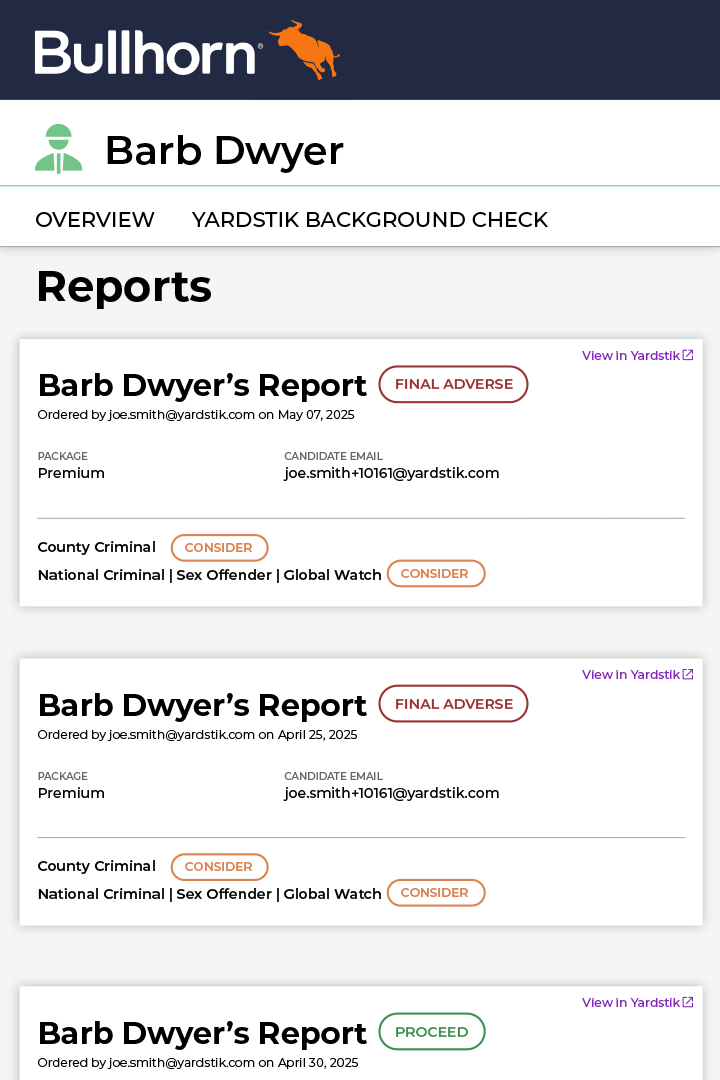Click the Bullhorn logo in the header
This screenshot has width=720, height=1080.
tap(187, 50)
